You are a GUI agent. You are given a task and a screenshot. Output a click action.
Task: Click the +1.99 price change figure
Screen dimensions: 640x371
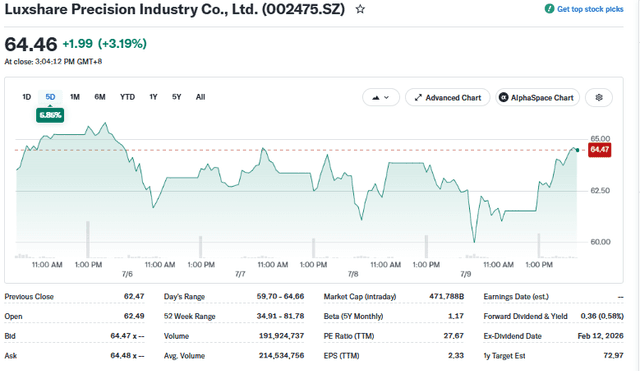click(x=78, y=43)
